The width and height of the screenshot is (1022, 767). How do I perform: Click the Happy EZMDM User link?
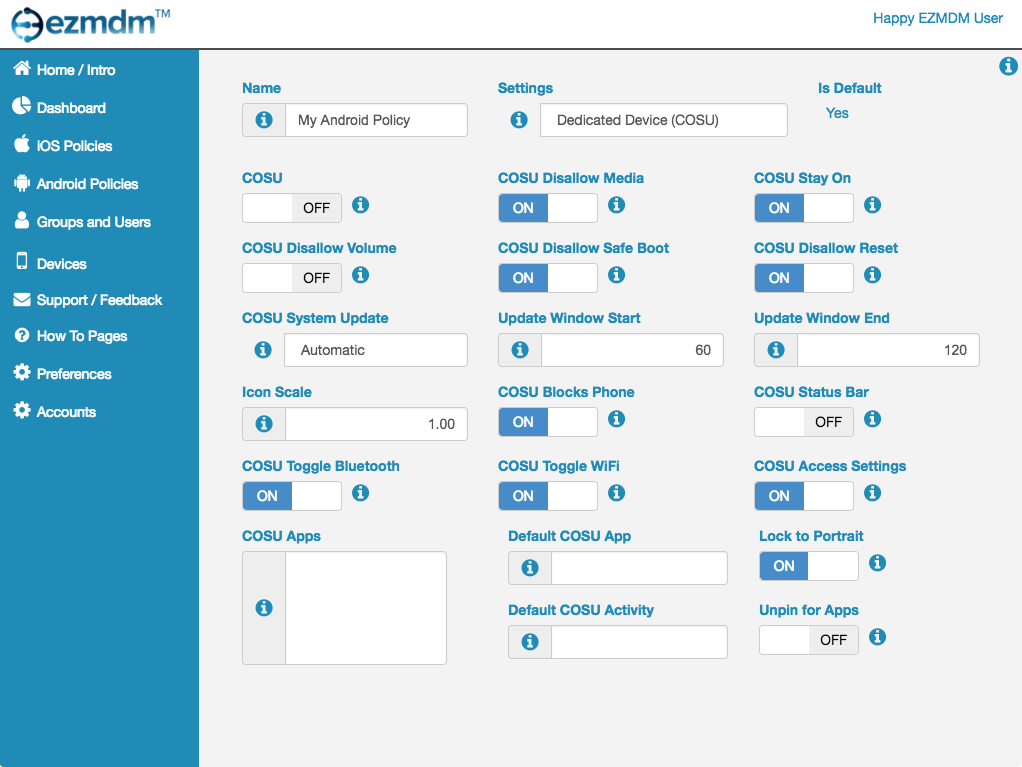938,18
